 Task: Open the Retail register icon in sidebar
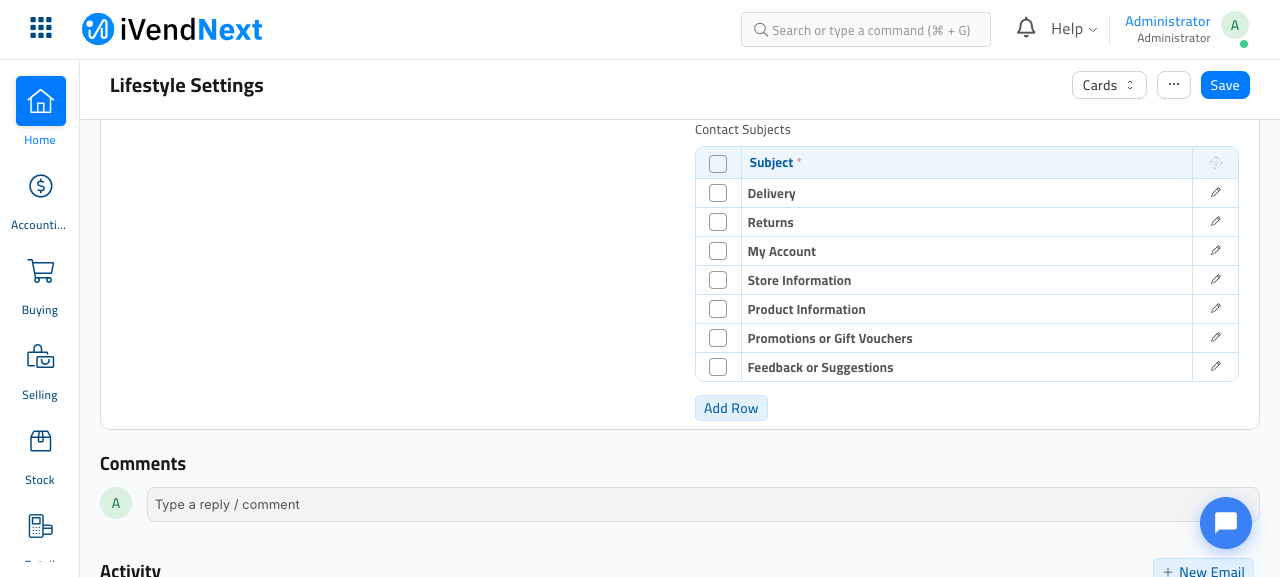click(41, 526)
